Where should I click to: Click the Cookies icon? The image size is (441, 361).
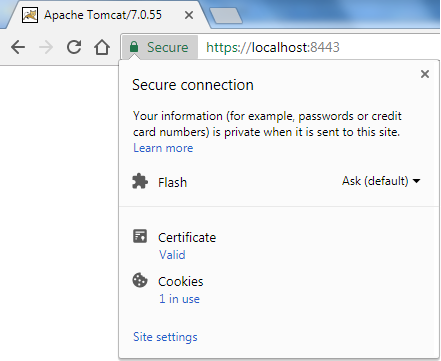(140, 280)
